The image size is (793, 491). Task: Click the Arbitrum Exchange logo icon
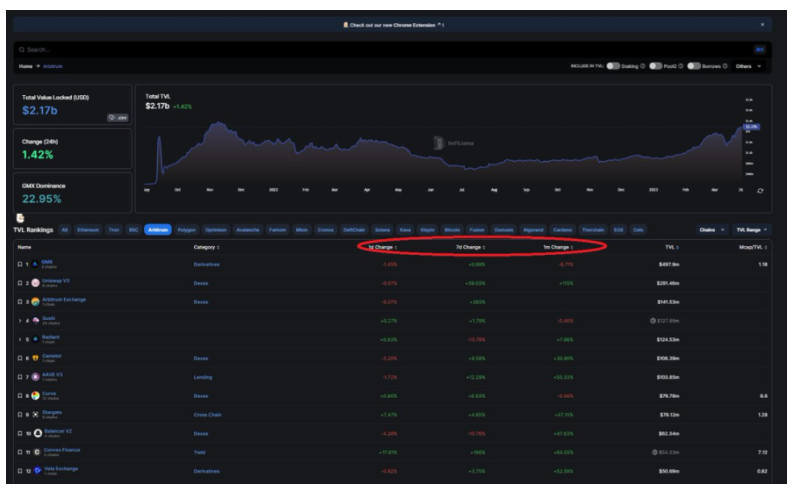(35, 302)
